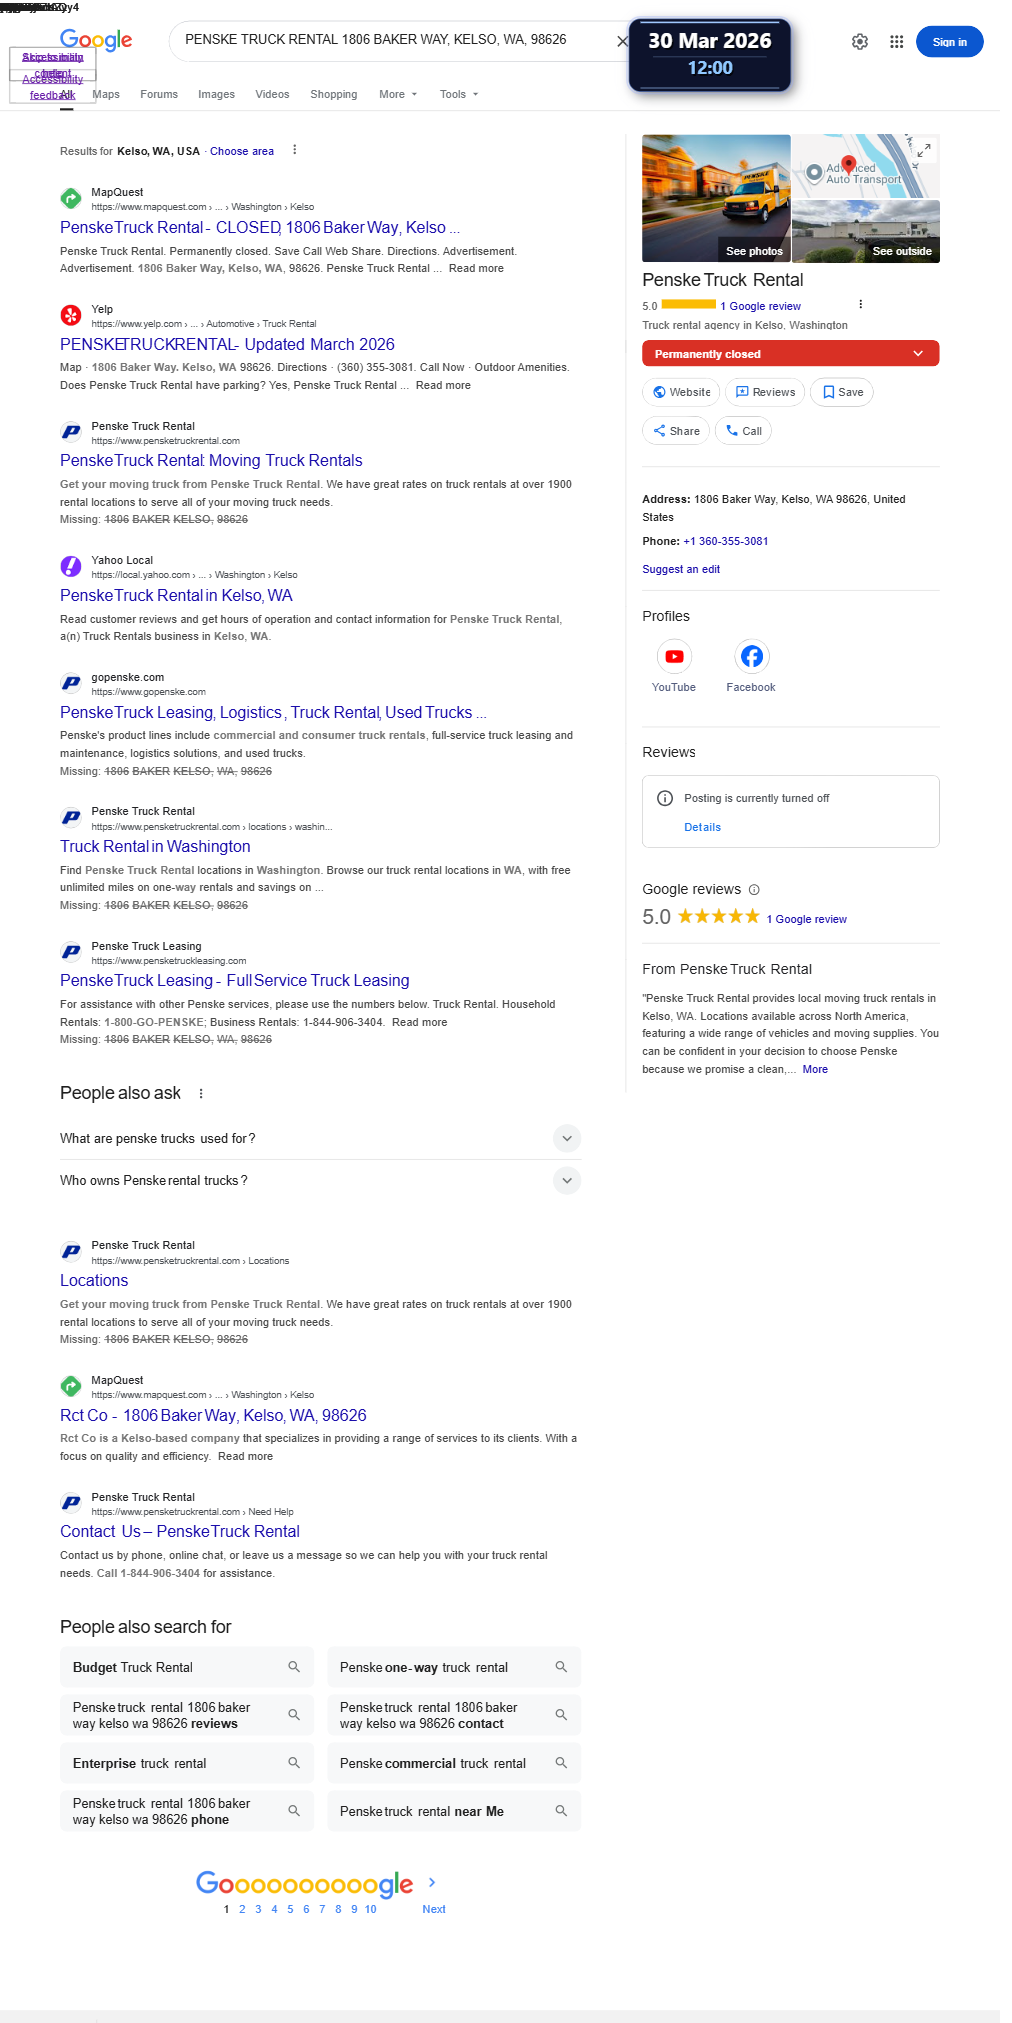
Task: Click the YouTube profile icon
Action: tap(674, 657)
